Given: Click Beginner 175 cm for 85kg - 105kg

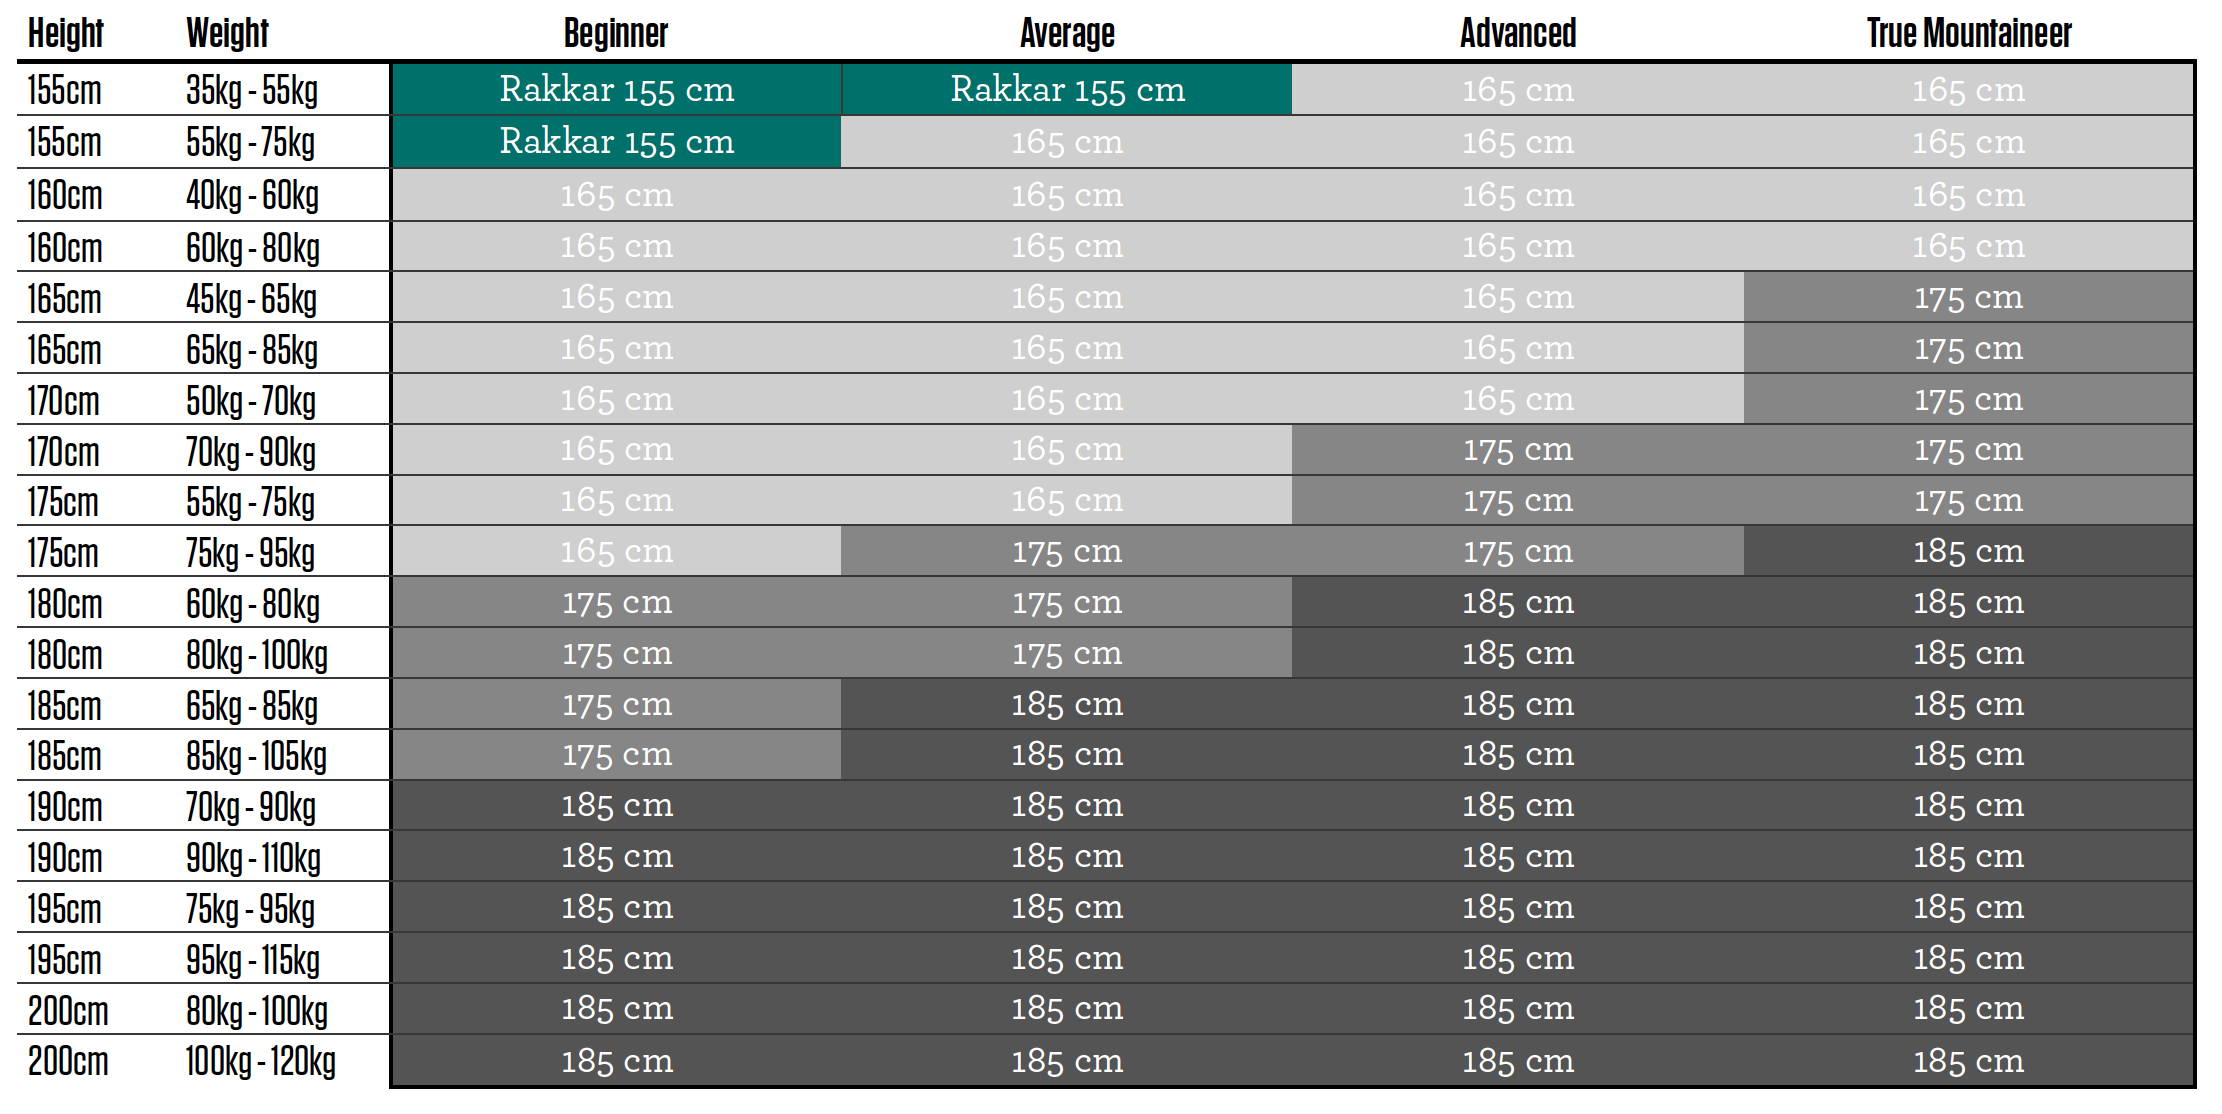Looking at the screenshot, I should (x=616, y=754).
